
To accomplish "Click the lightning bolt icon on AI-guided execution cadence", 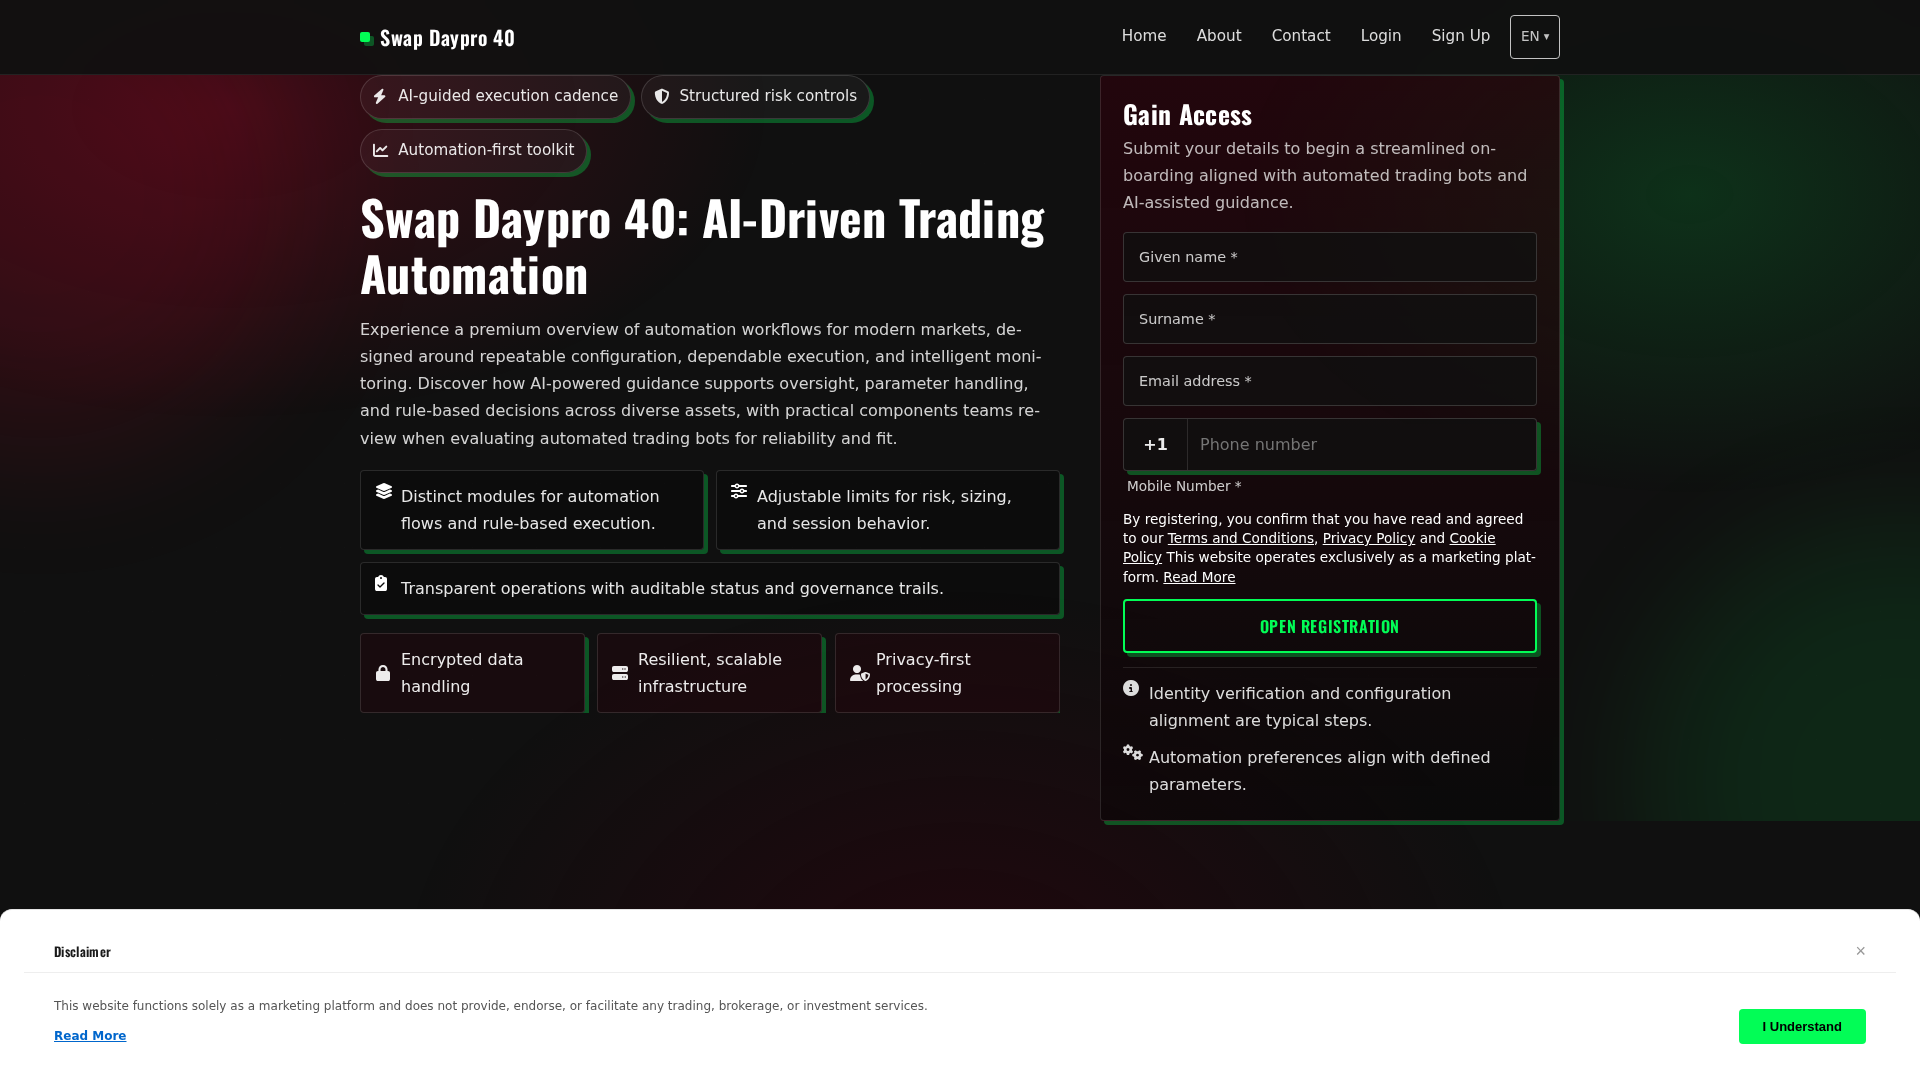I will click(380, 96).
